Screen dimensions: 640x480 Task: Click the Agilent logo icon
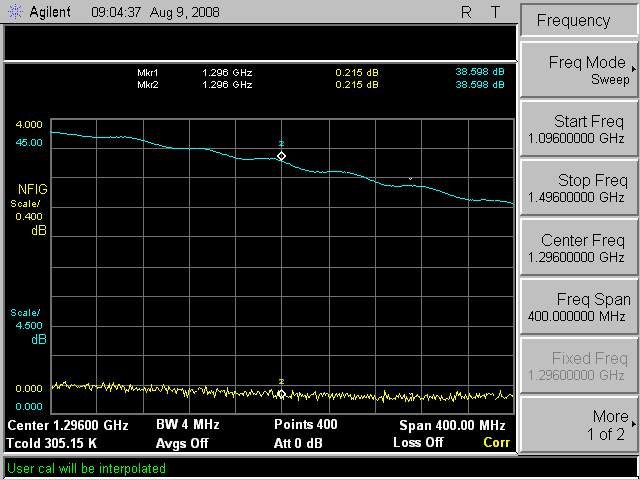[x=16, y=12]
